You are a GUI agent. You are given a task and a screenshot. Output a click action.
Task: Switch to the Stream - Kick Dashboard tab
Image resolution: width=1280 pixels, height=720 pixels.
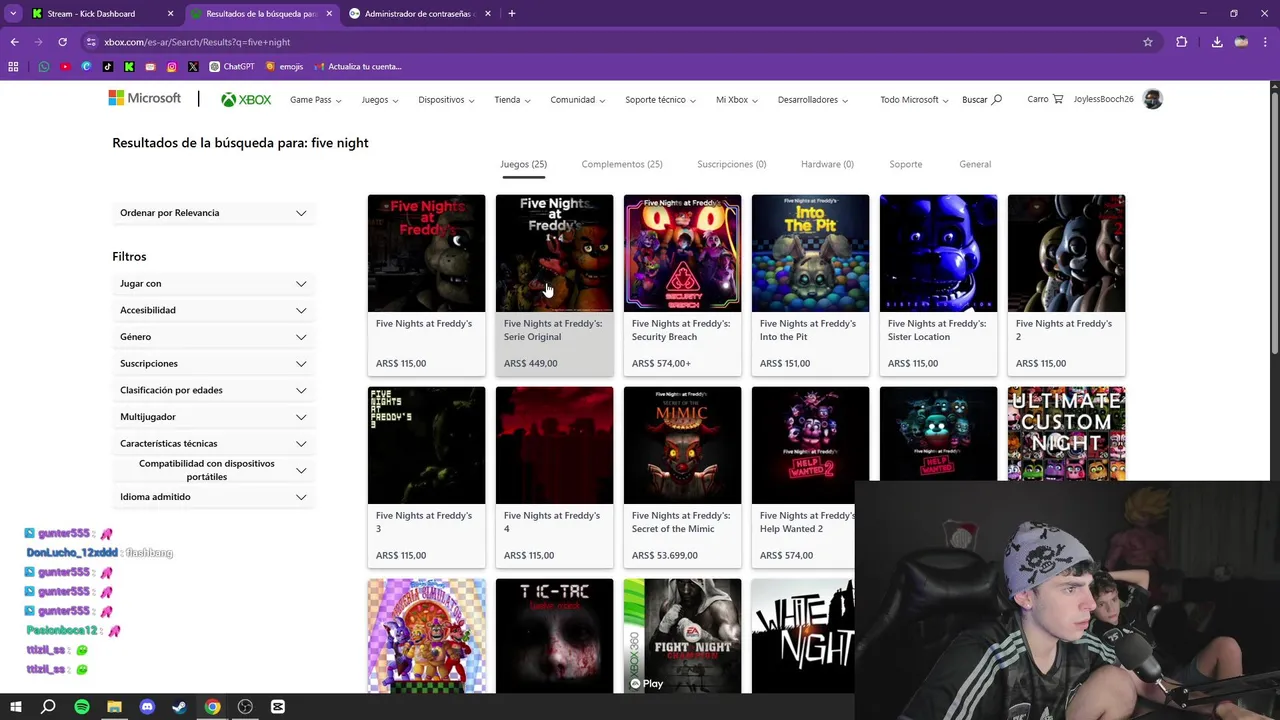click(x=101, y=14)
